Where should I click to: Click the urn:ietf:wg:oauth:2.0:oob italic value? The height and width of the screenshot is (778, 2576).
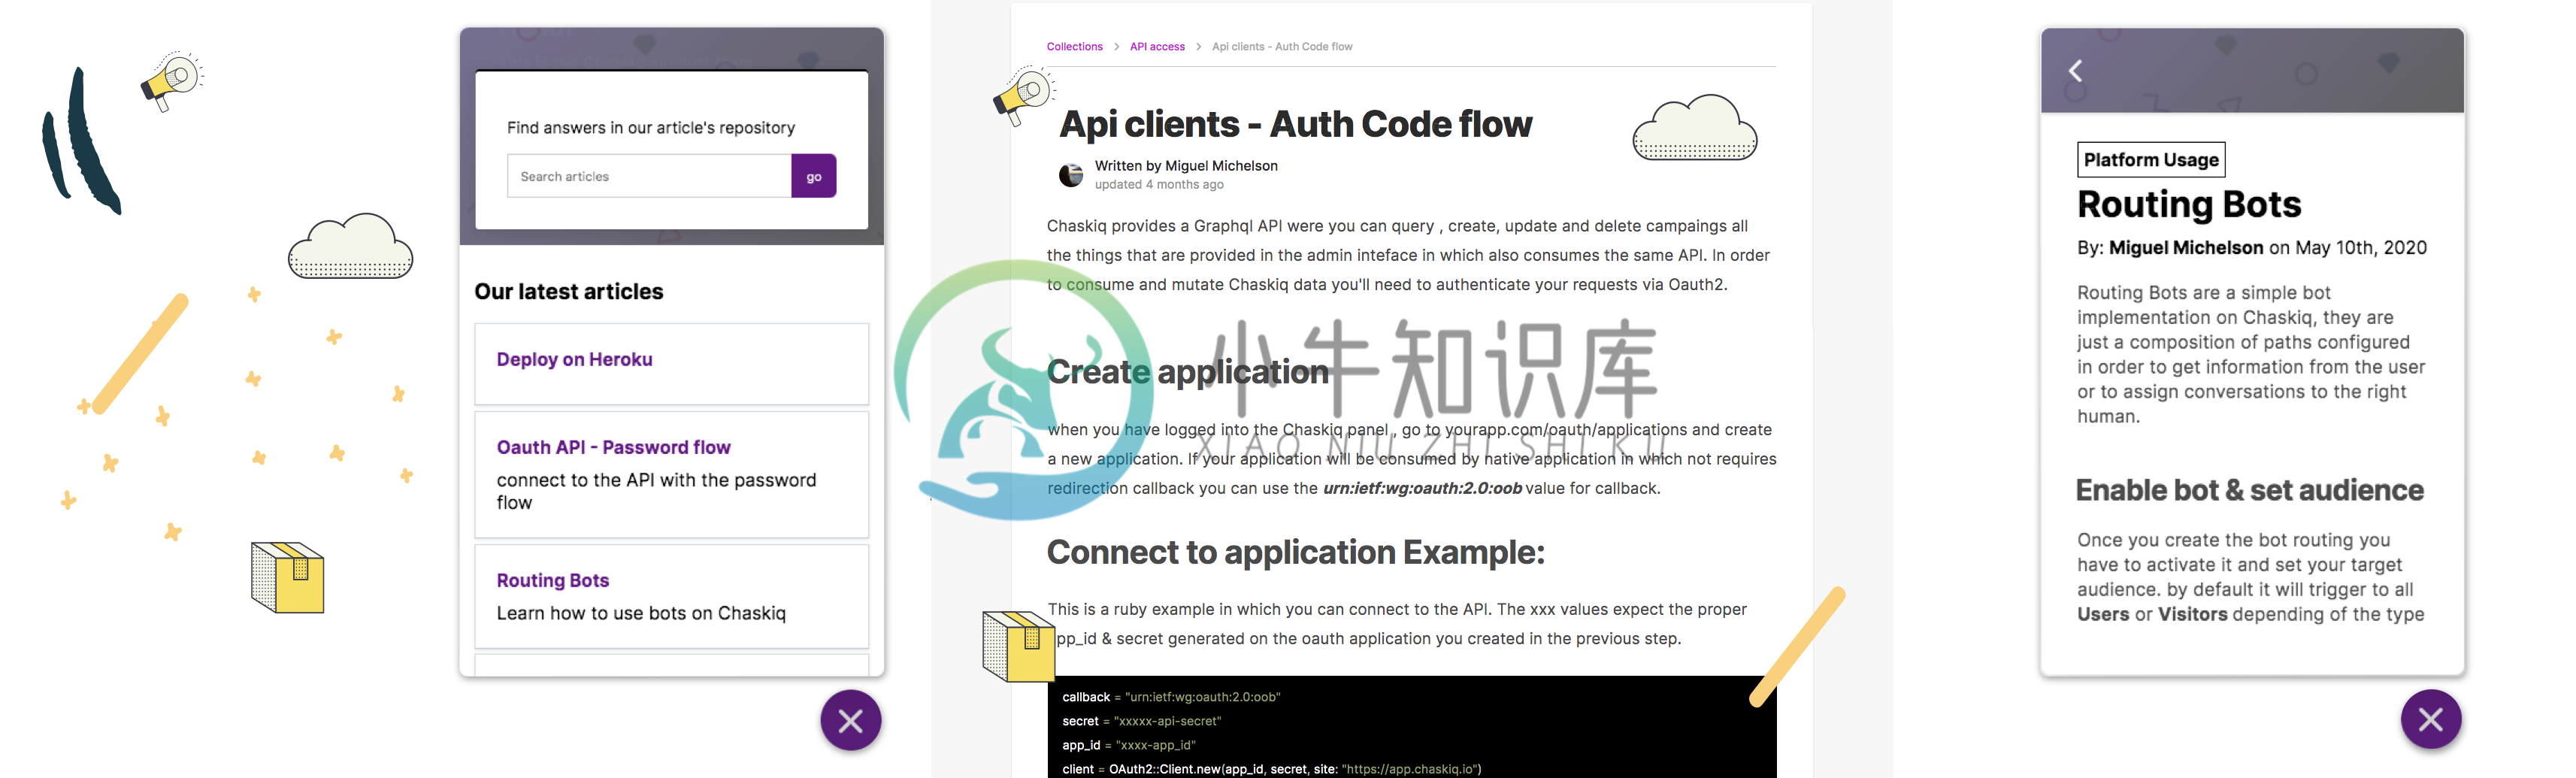pos(1422,488)
